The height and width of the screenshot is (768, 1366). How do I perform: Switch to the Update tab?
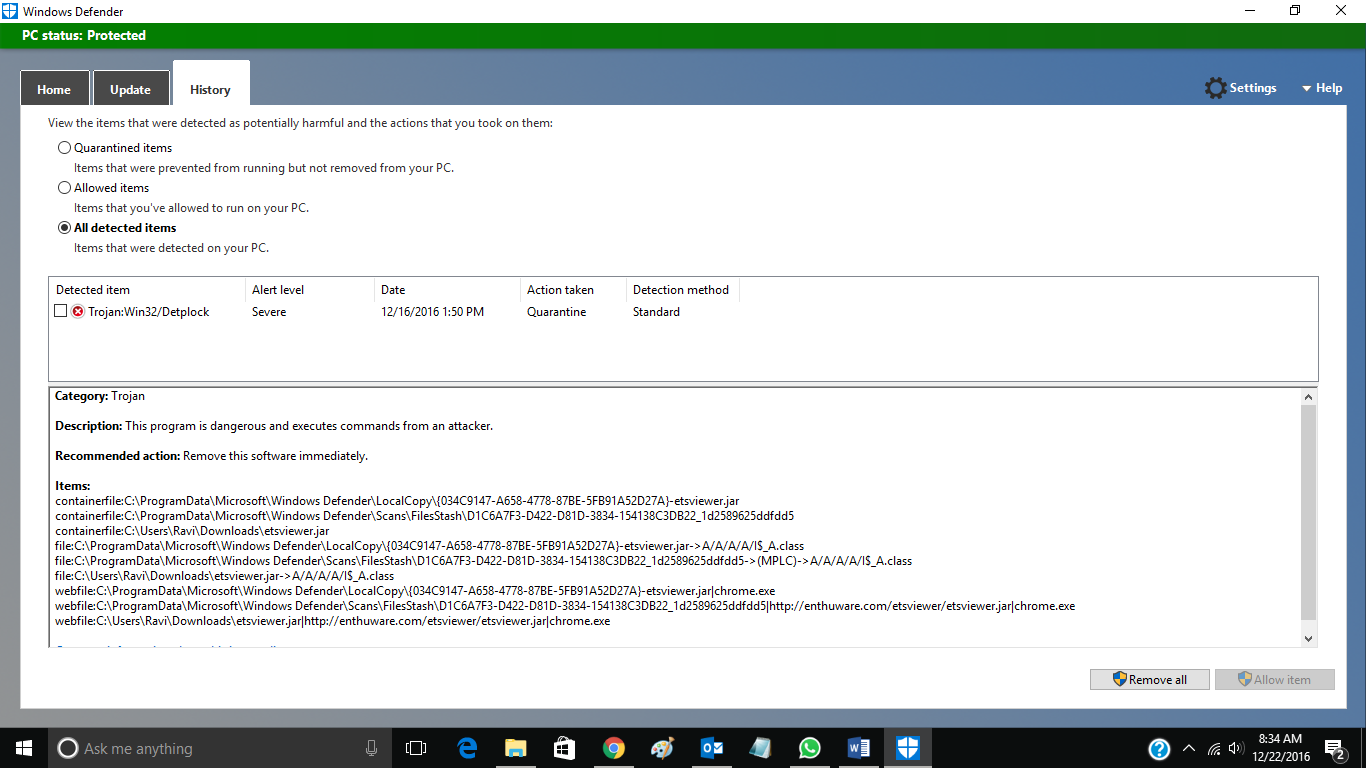(130, 89)
